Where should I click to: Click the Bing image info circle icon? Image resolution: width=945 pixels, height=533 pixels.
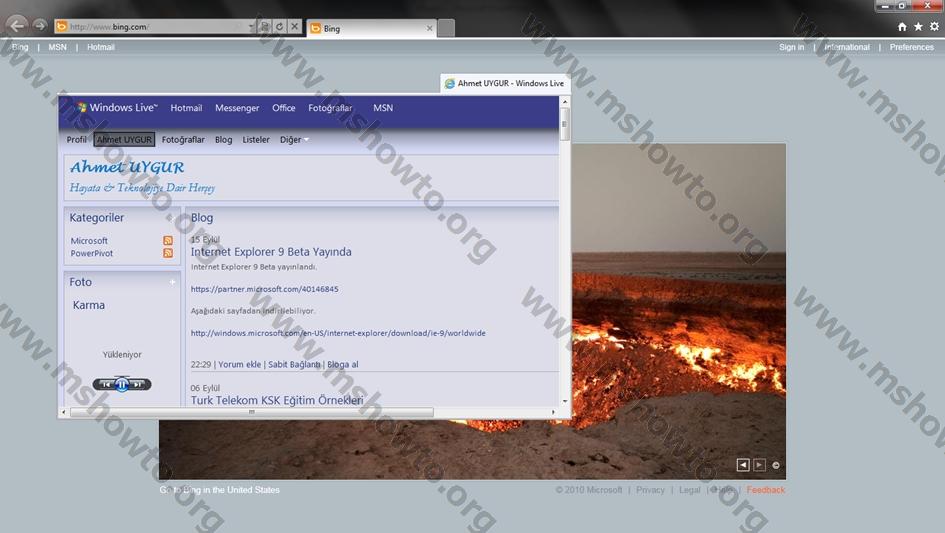coord(776,465)
